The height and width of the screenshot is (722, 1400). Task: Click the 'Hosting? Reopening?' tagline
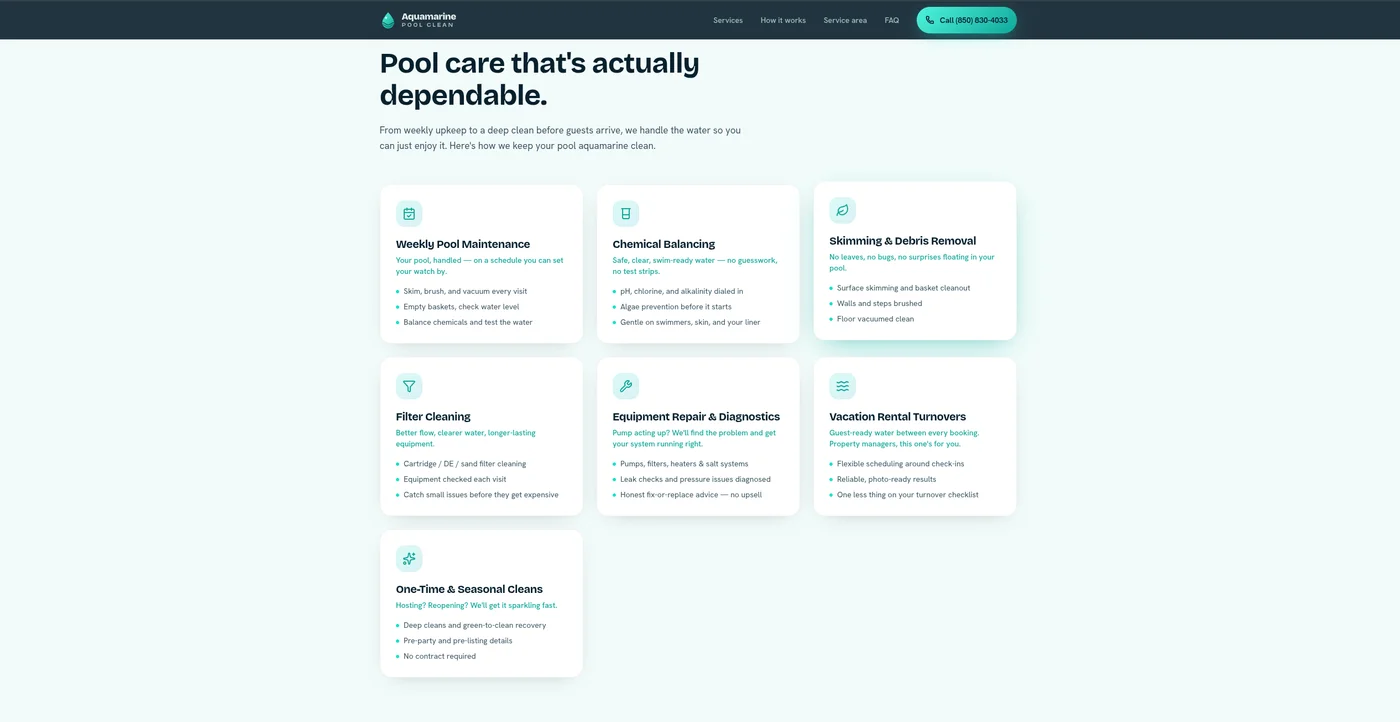pos(476,605)
